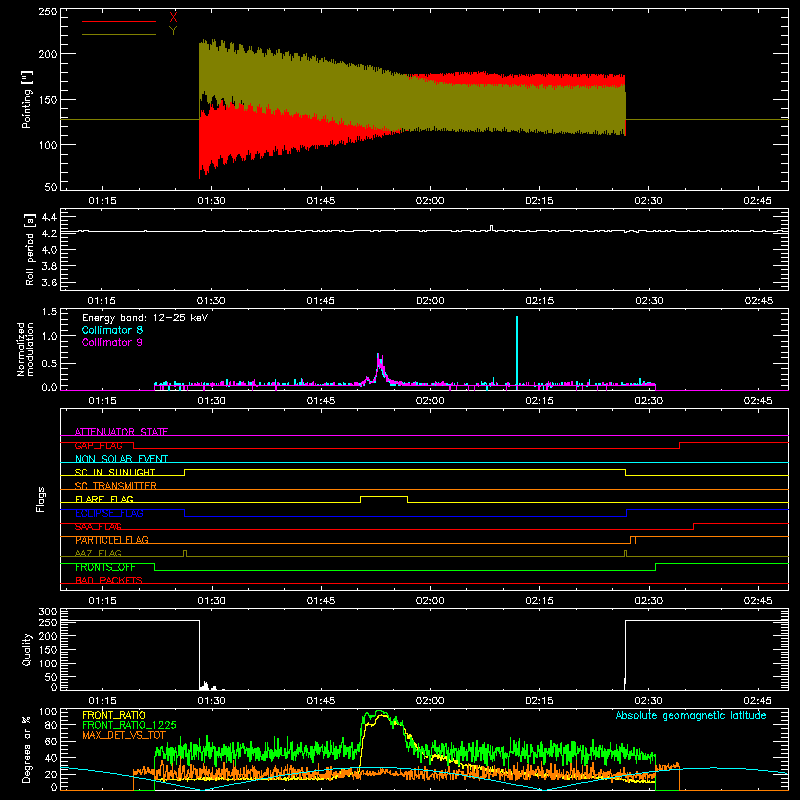The image size is (800, 800).
Task: Click the 01:45 time label under the Roll period plot
Action: [x=320, y=301]
